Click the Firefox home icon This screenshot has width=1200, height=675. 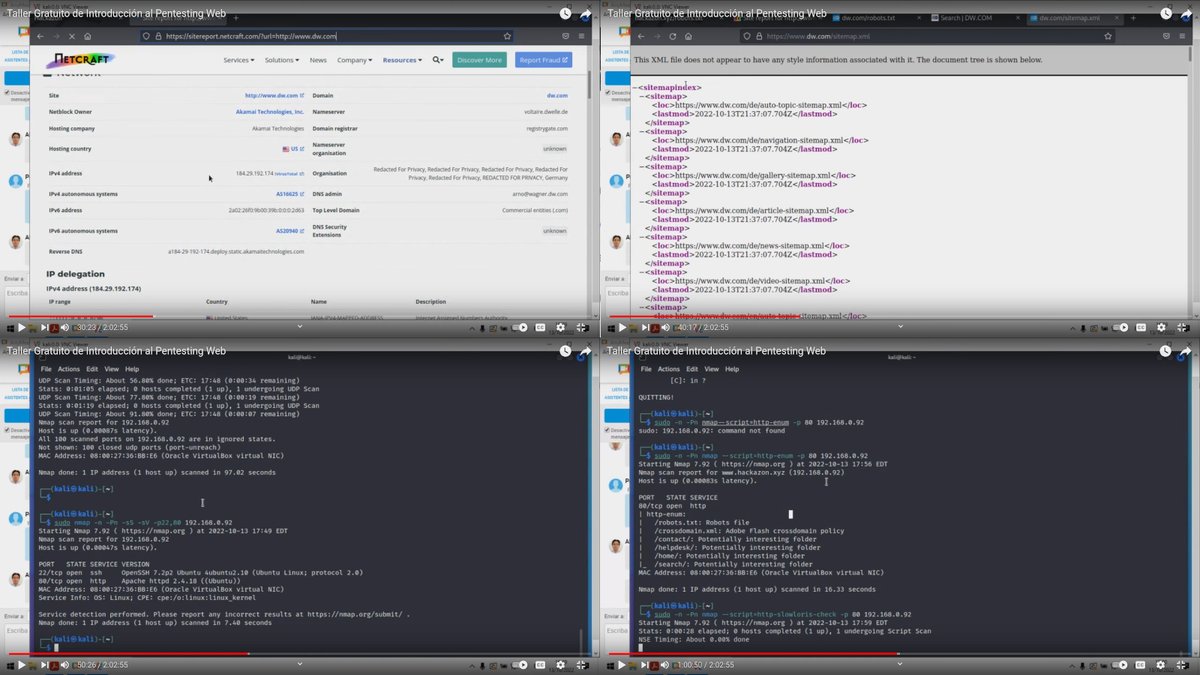click(x=688, y=34)
